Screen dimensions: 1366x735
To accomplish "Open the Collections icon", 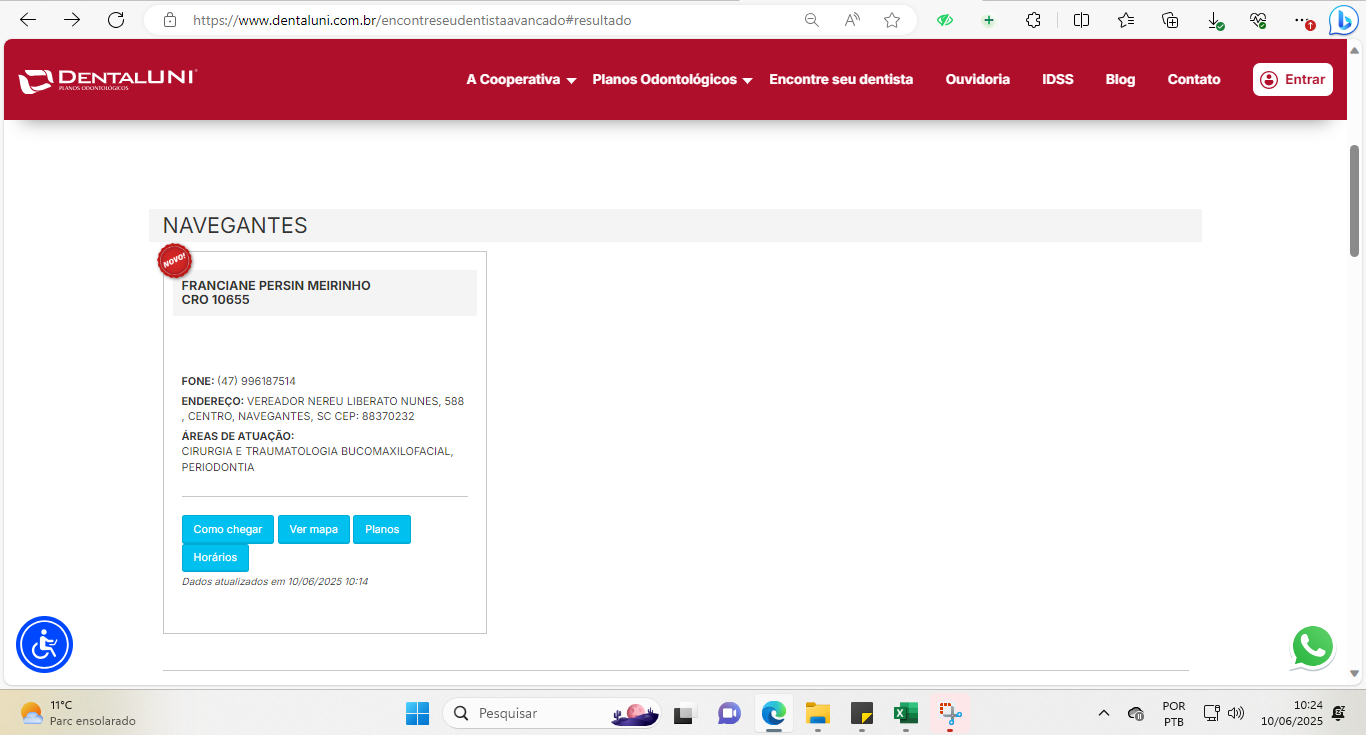I will coord(1171,20).
